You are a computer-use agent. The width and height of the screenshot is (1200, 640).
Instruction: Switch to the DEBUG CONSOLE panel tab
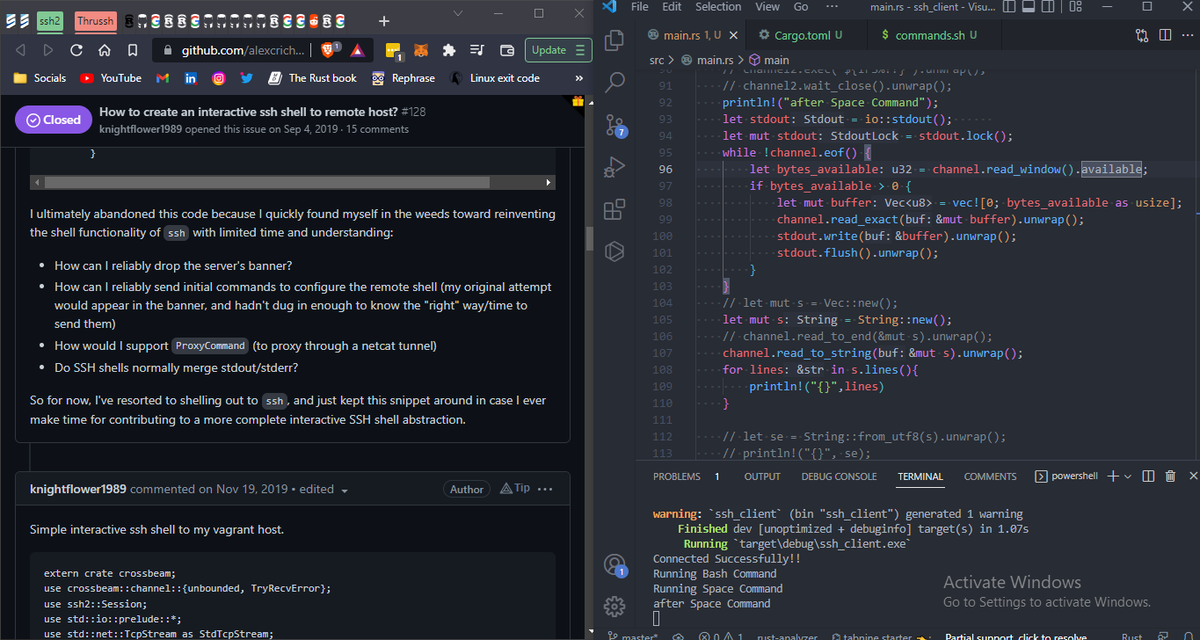839,477
